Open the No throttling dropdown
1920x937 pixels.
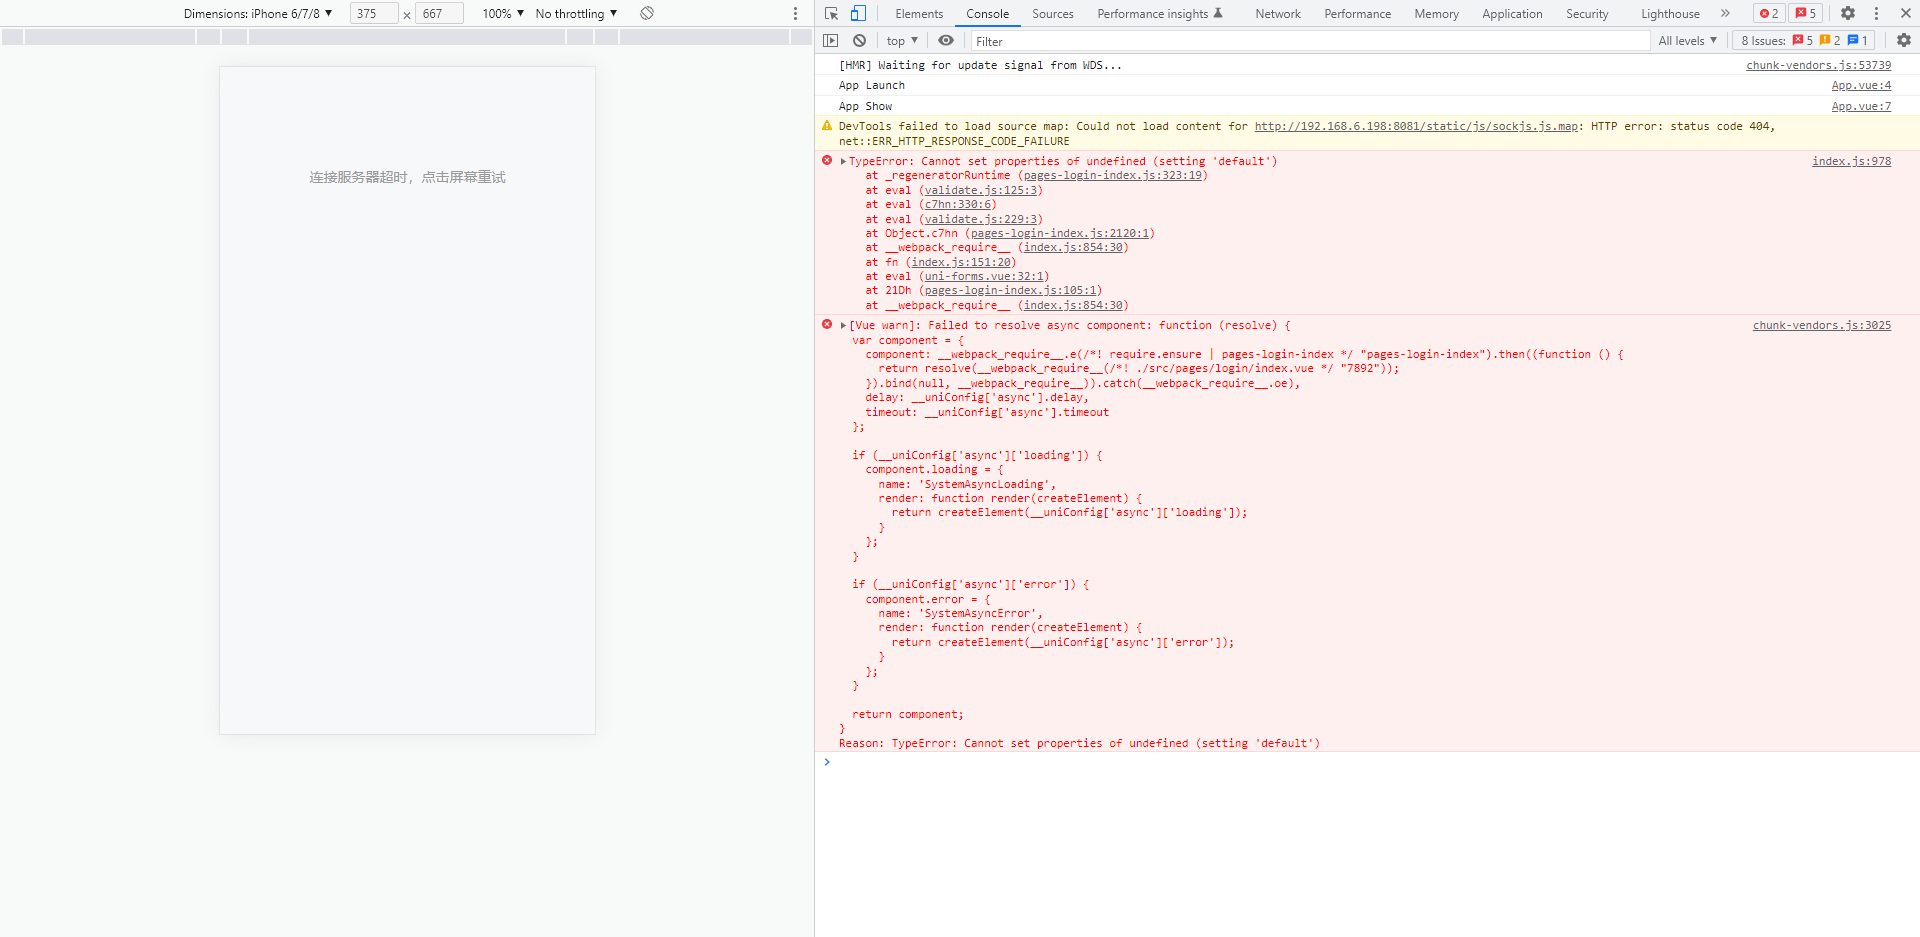tap(576, 14)
